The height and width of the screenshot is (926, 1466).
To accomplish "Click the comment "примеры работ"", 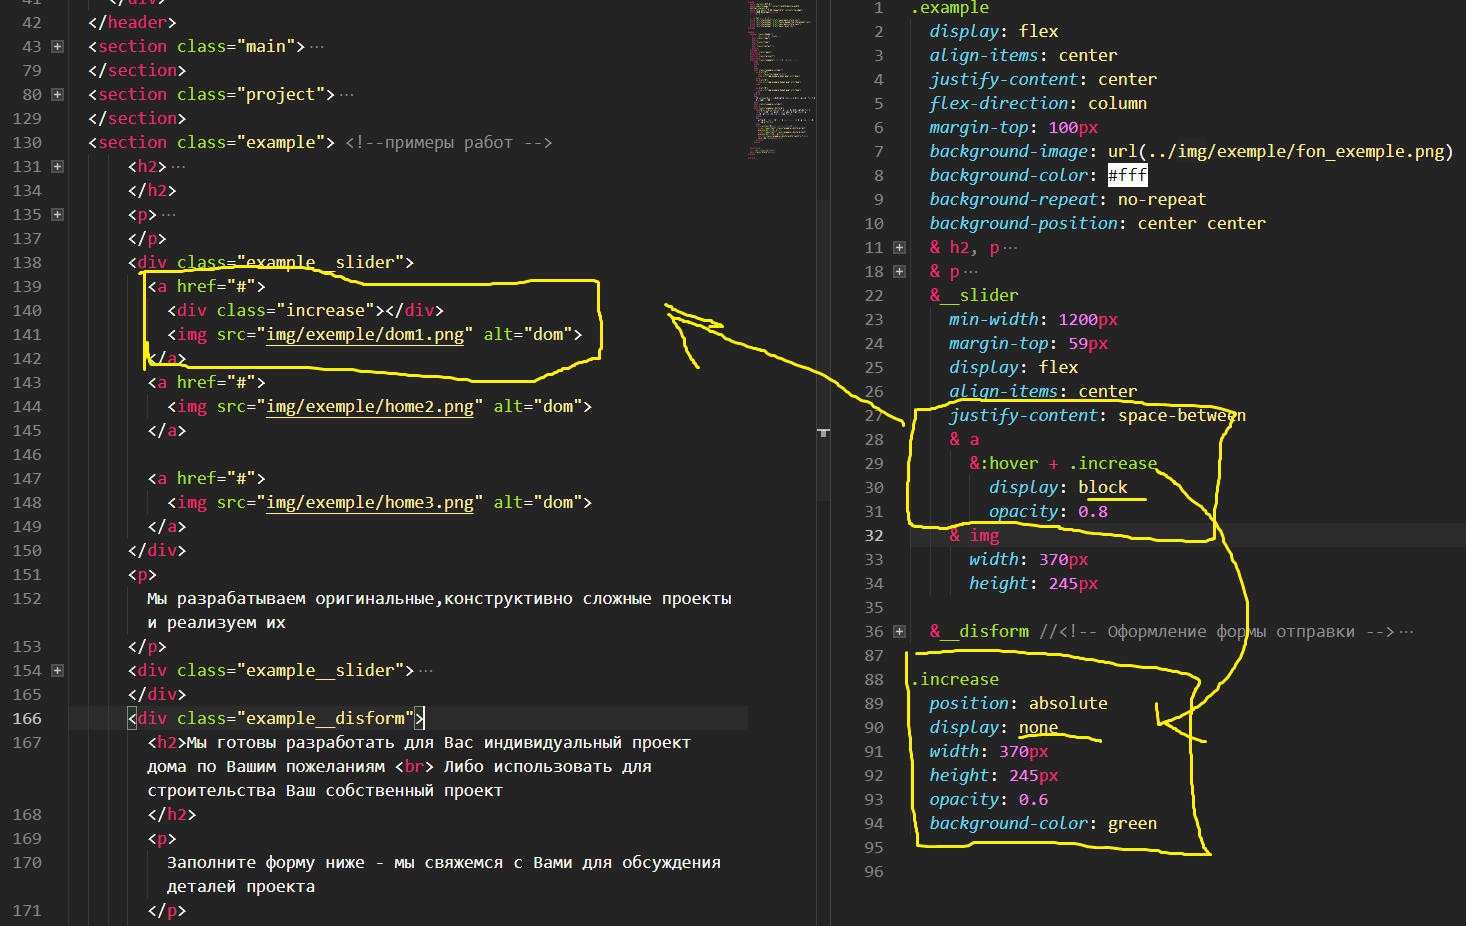I will coord(449,143).
